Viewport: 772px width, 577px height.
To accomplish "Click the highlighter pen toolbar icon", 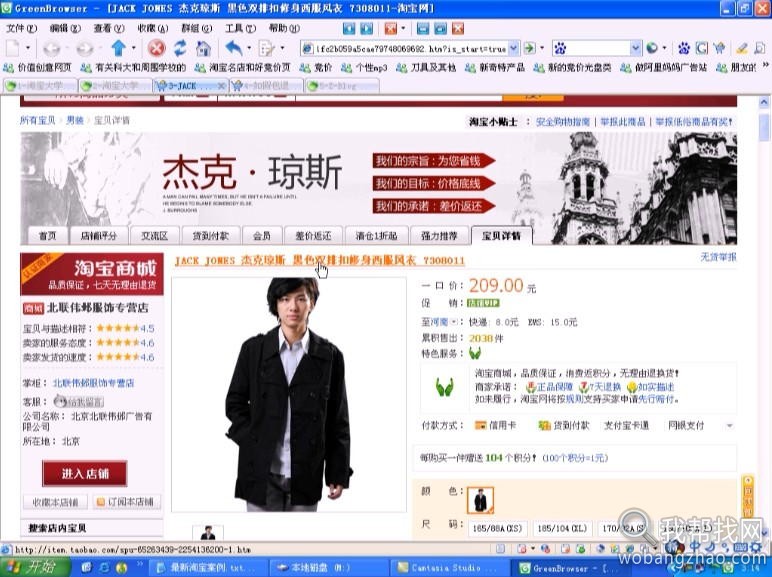I will tap(742, 48).
